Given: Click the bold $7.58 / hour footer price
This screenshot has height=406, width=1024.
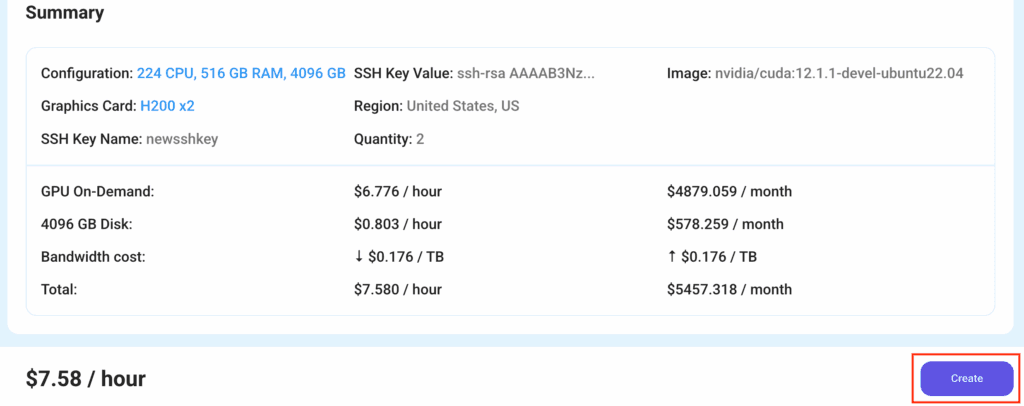Looking at the screenshot, I should 86,378.
